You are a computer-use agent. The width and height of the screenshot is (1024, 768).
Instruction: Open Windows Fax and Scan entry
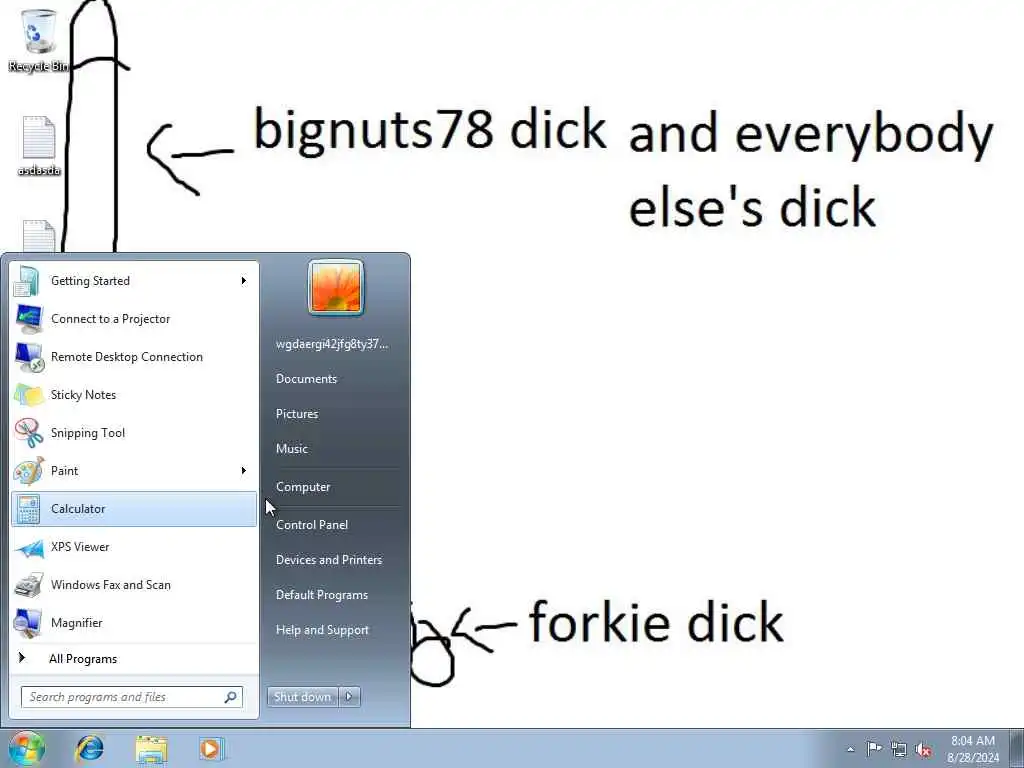pyautogui.click(x=134, y=585)
